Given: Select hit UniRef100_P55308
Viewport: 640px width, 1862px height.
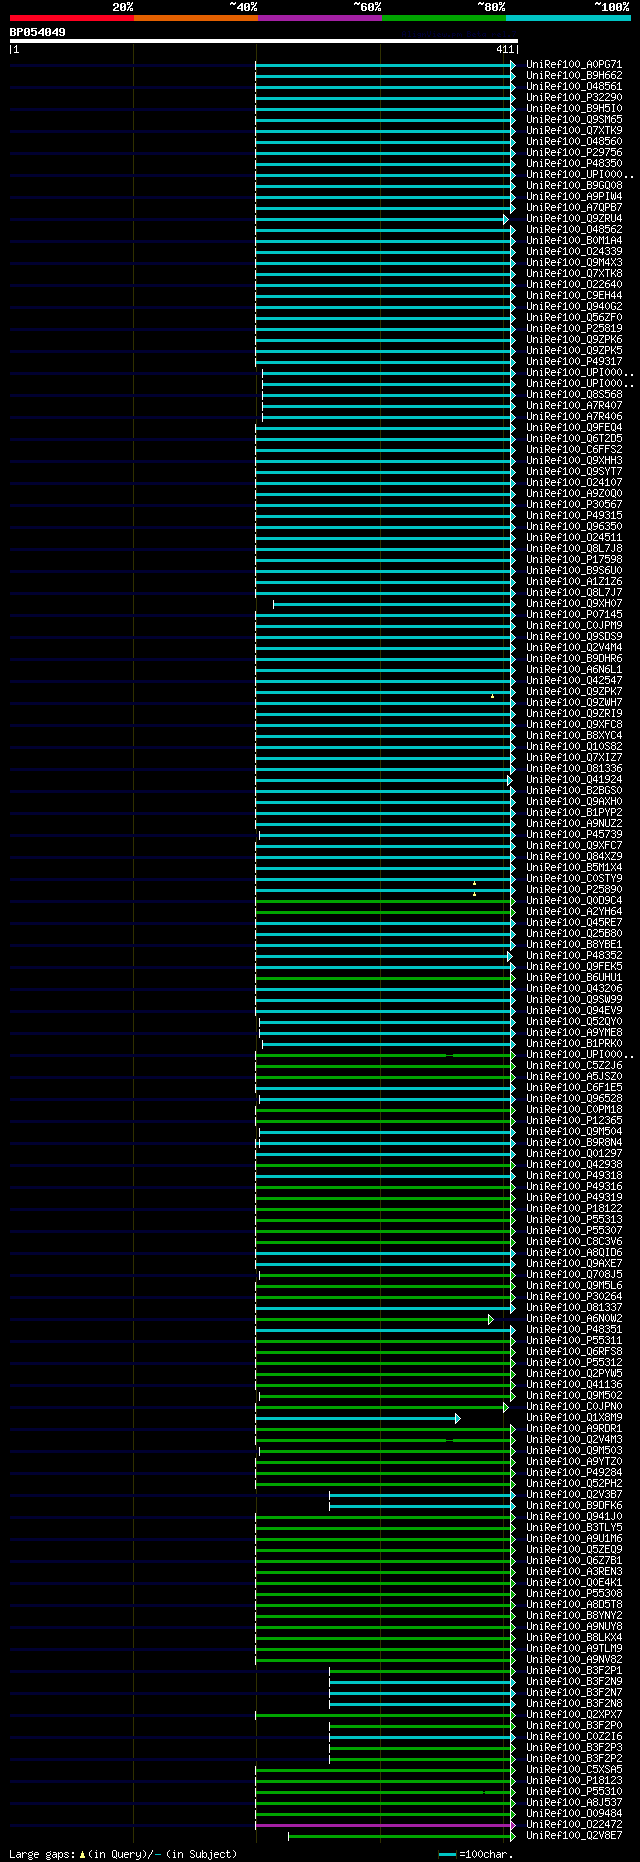Looking at the screenshot, I should (x=574, y=1594).
